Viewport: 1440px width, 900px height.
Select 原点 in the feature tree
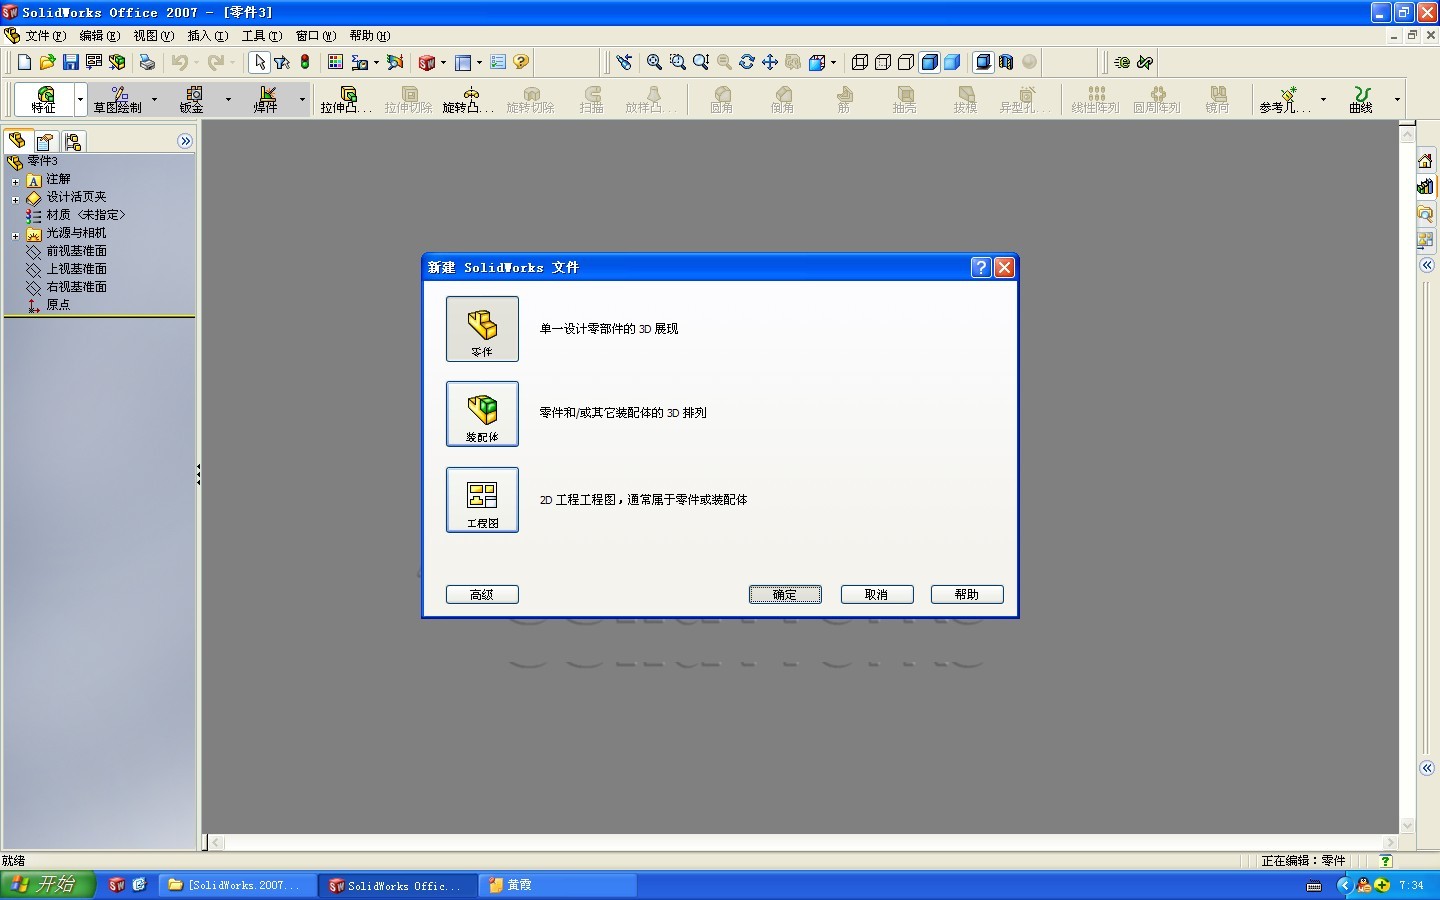point(58,305)
